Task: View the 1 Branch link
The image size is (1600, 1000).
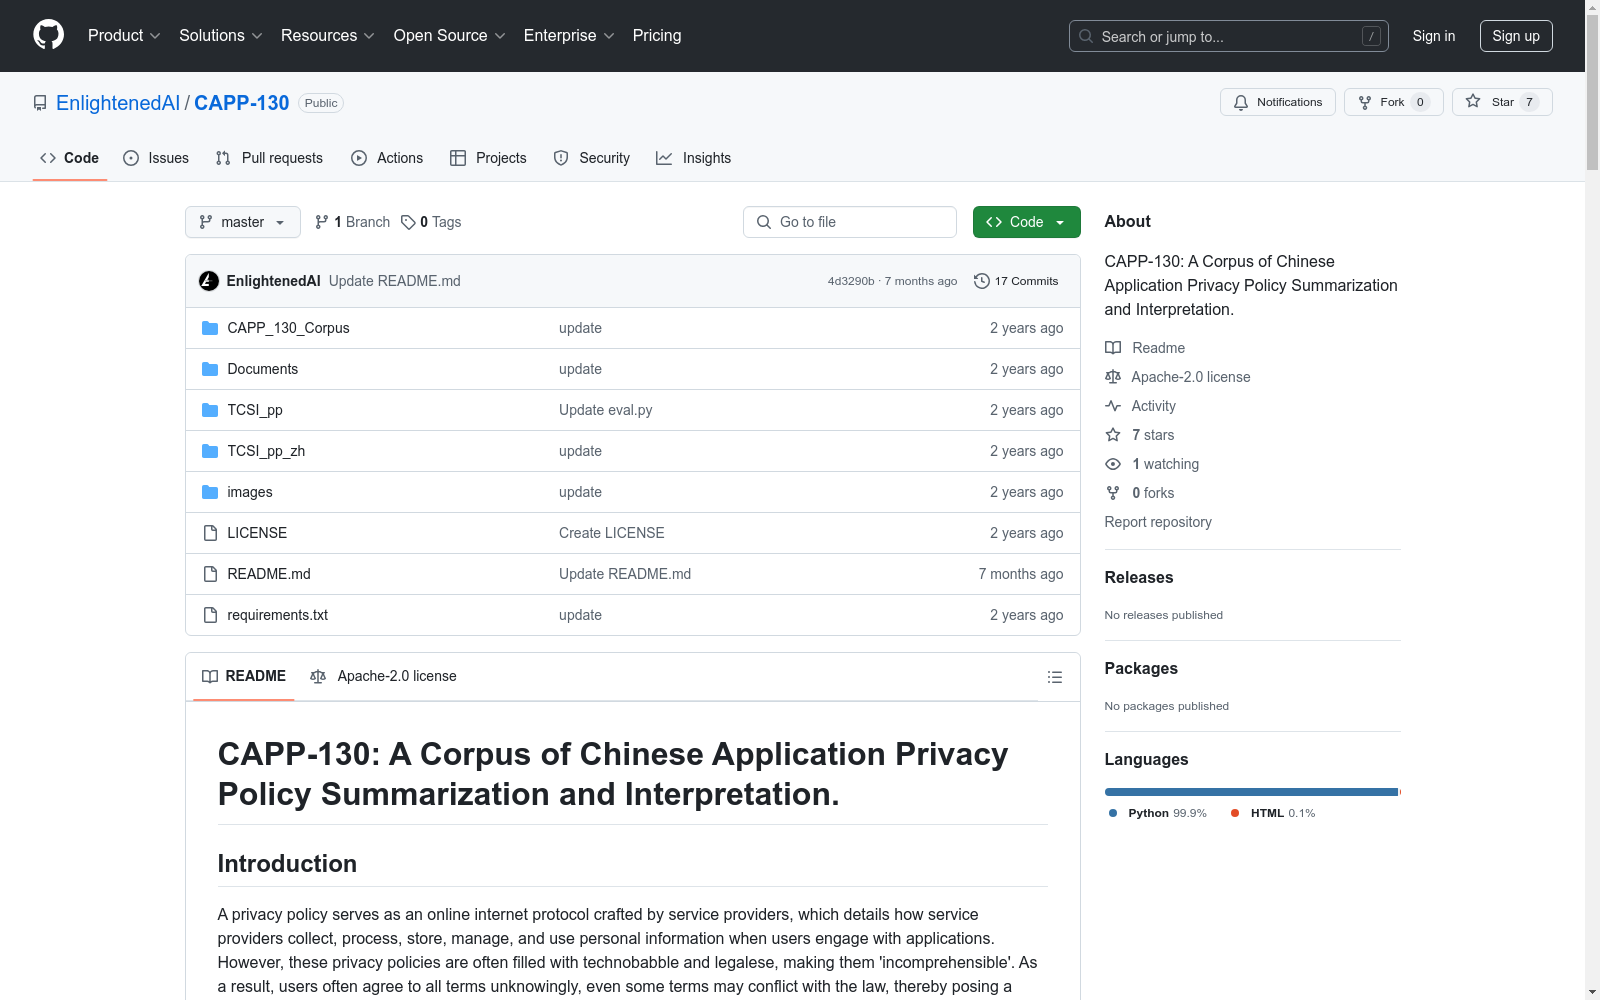Action: click(352, 222)
